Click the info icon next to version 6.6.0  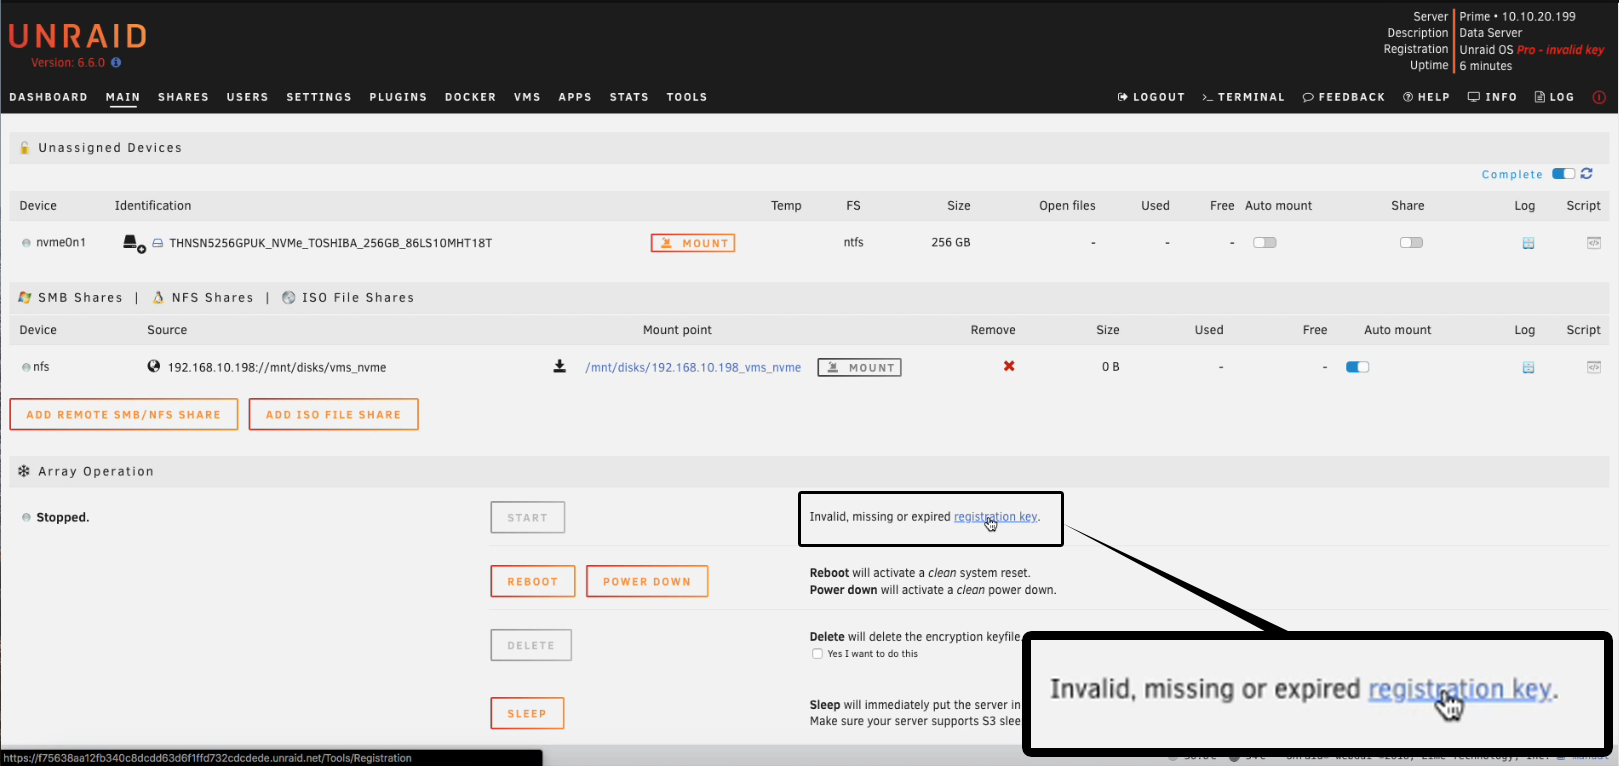[116, 63]
